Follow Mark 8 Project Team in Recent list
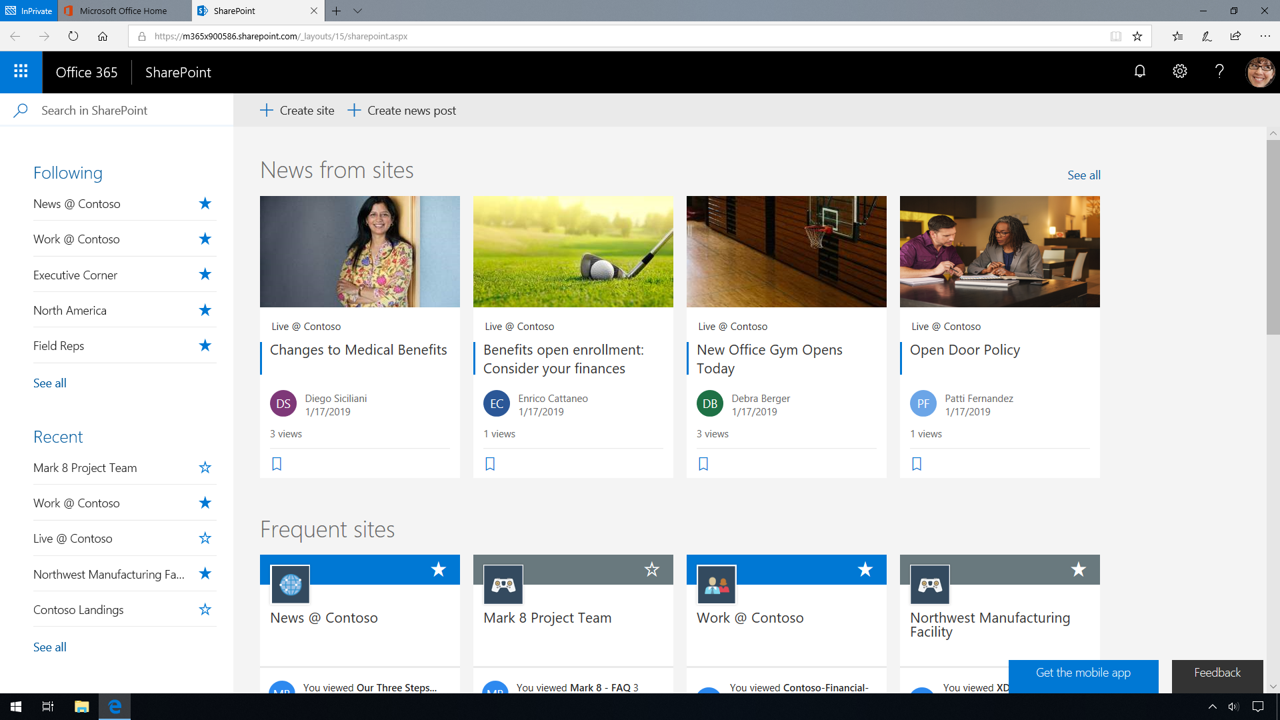 205,468
